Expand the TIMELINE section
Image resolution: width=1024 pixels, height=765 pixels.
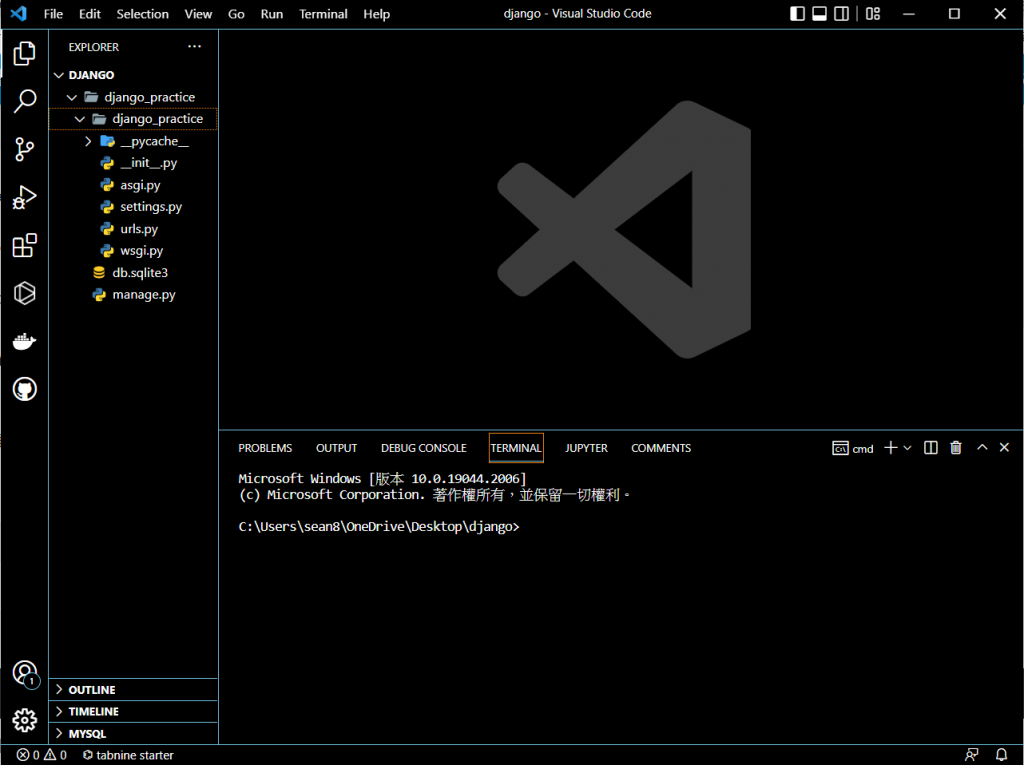pos(133,711)
